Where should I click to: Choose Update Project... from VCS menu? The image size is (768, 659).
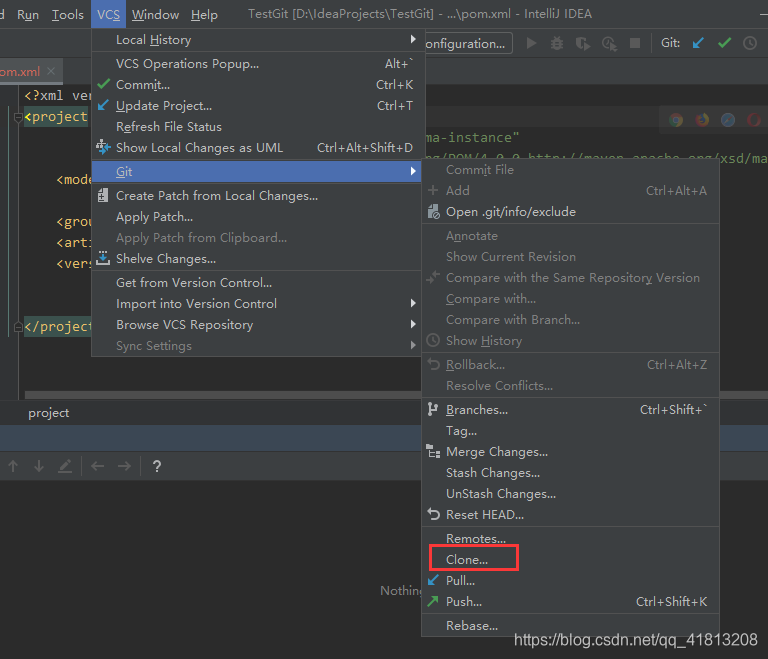click(256, 106)
